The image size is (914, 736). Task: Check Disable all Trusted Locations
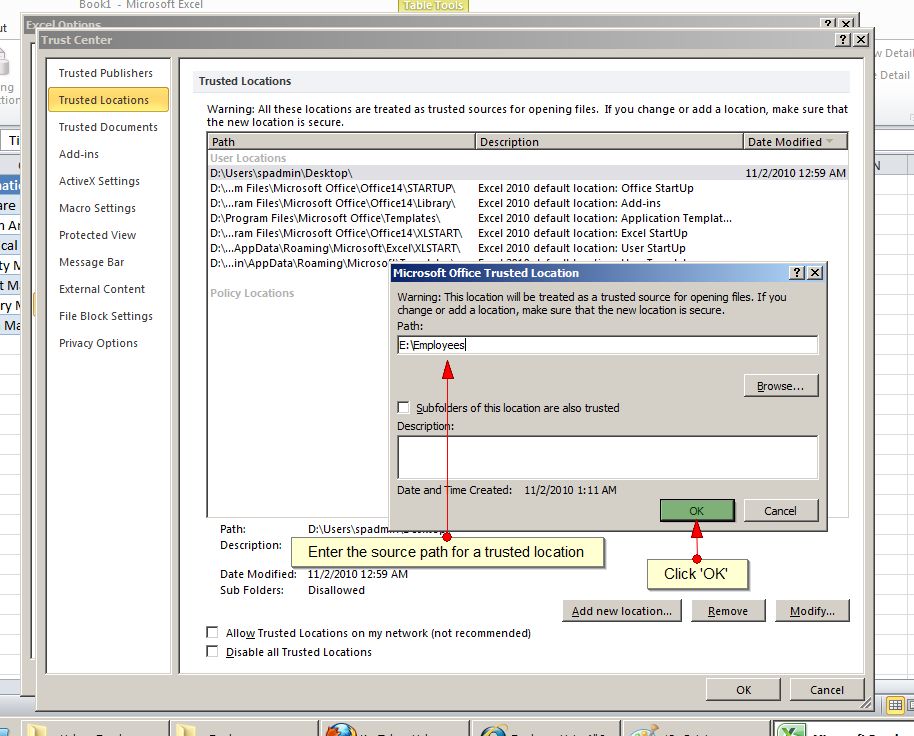(x=212, y=652)
